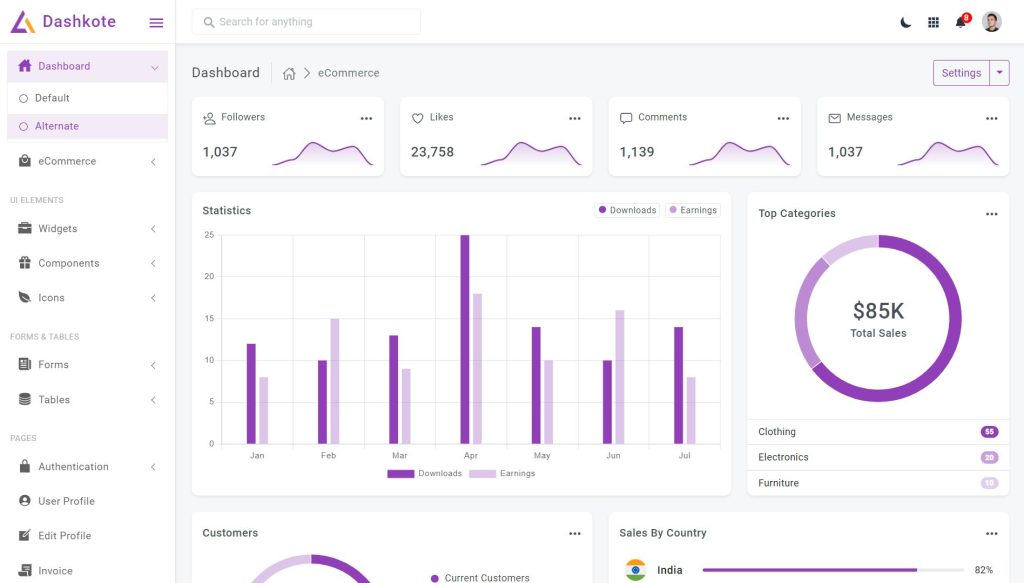Open notifications via the bell icon
The height and width of the screenshot is (583, 1024).
pos(960,21)
